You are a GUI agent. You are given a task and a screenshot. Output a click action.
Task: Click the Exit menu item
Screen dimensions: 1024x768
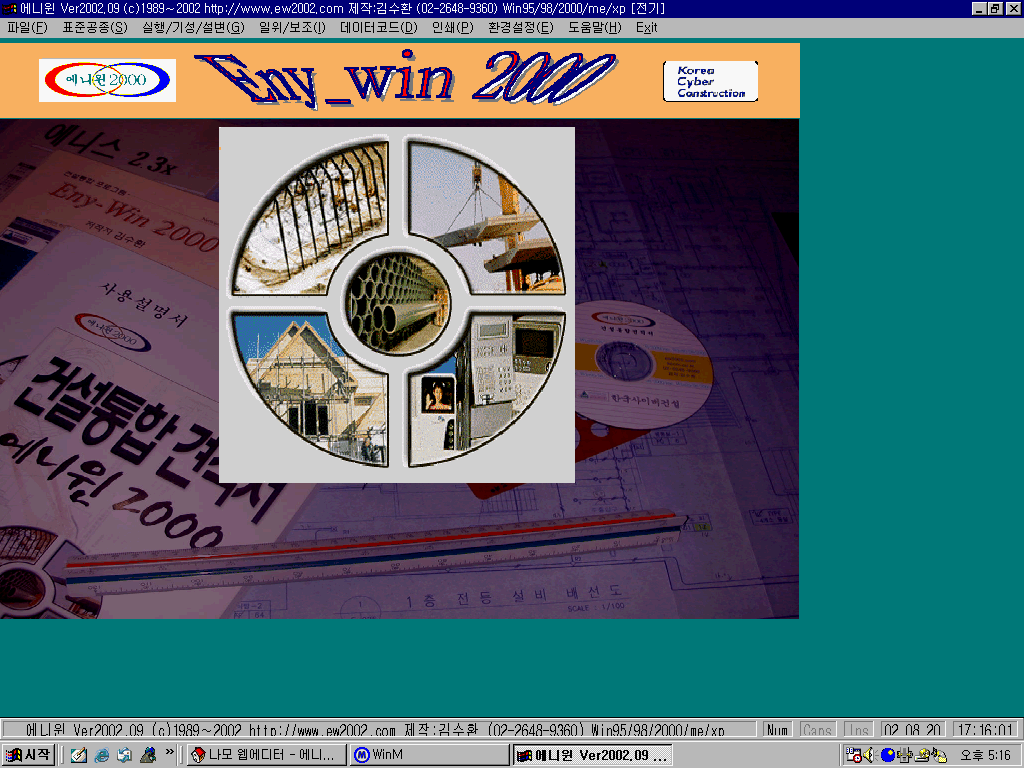point(647,27)
